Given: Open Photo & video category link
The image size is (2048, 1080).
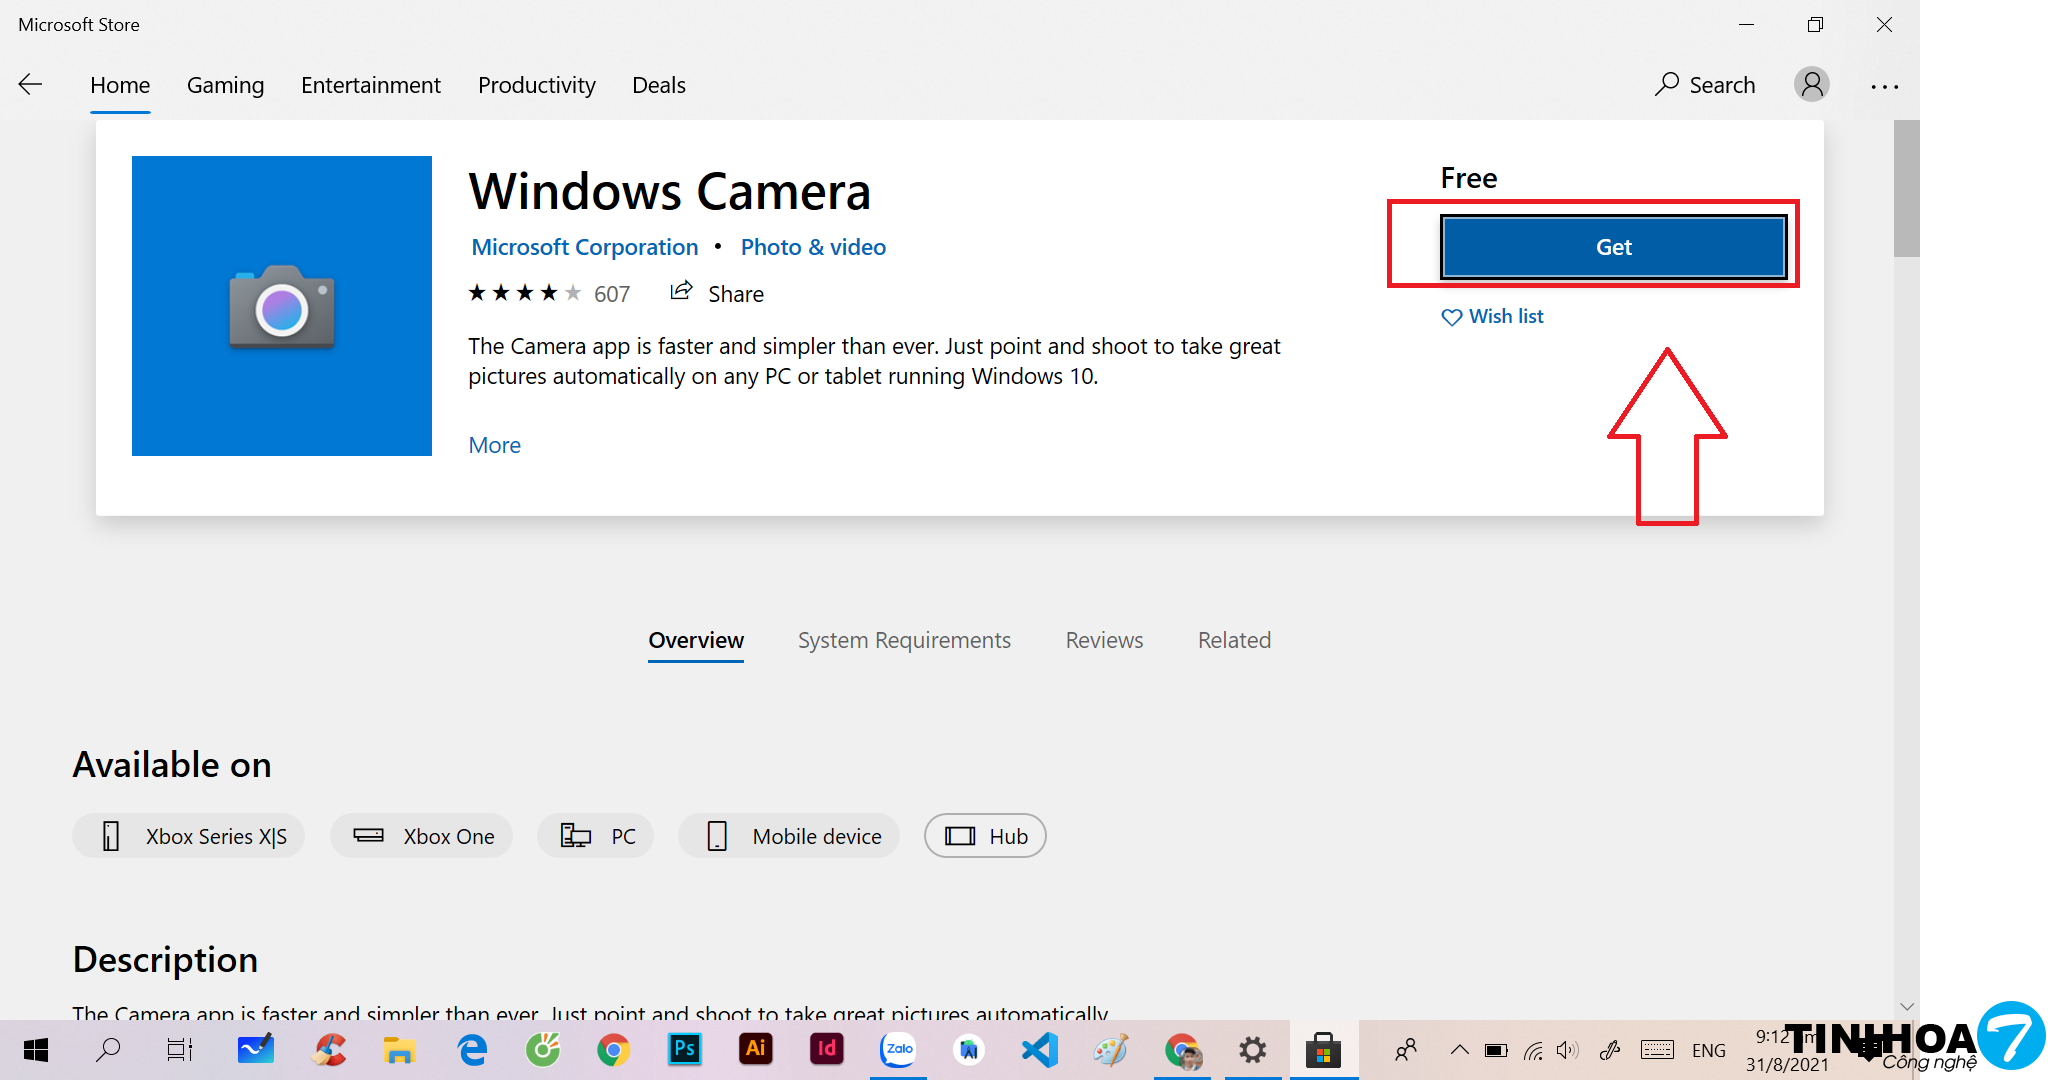Looking at the screenshot, I should point(812,247).
